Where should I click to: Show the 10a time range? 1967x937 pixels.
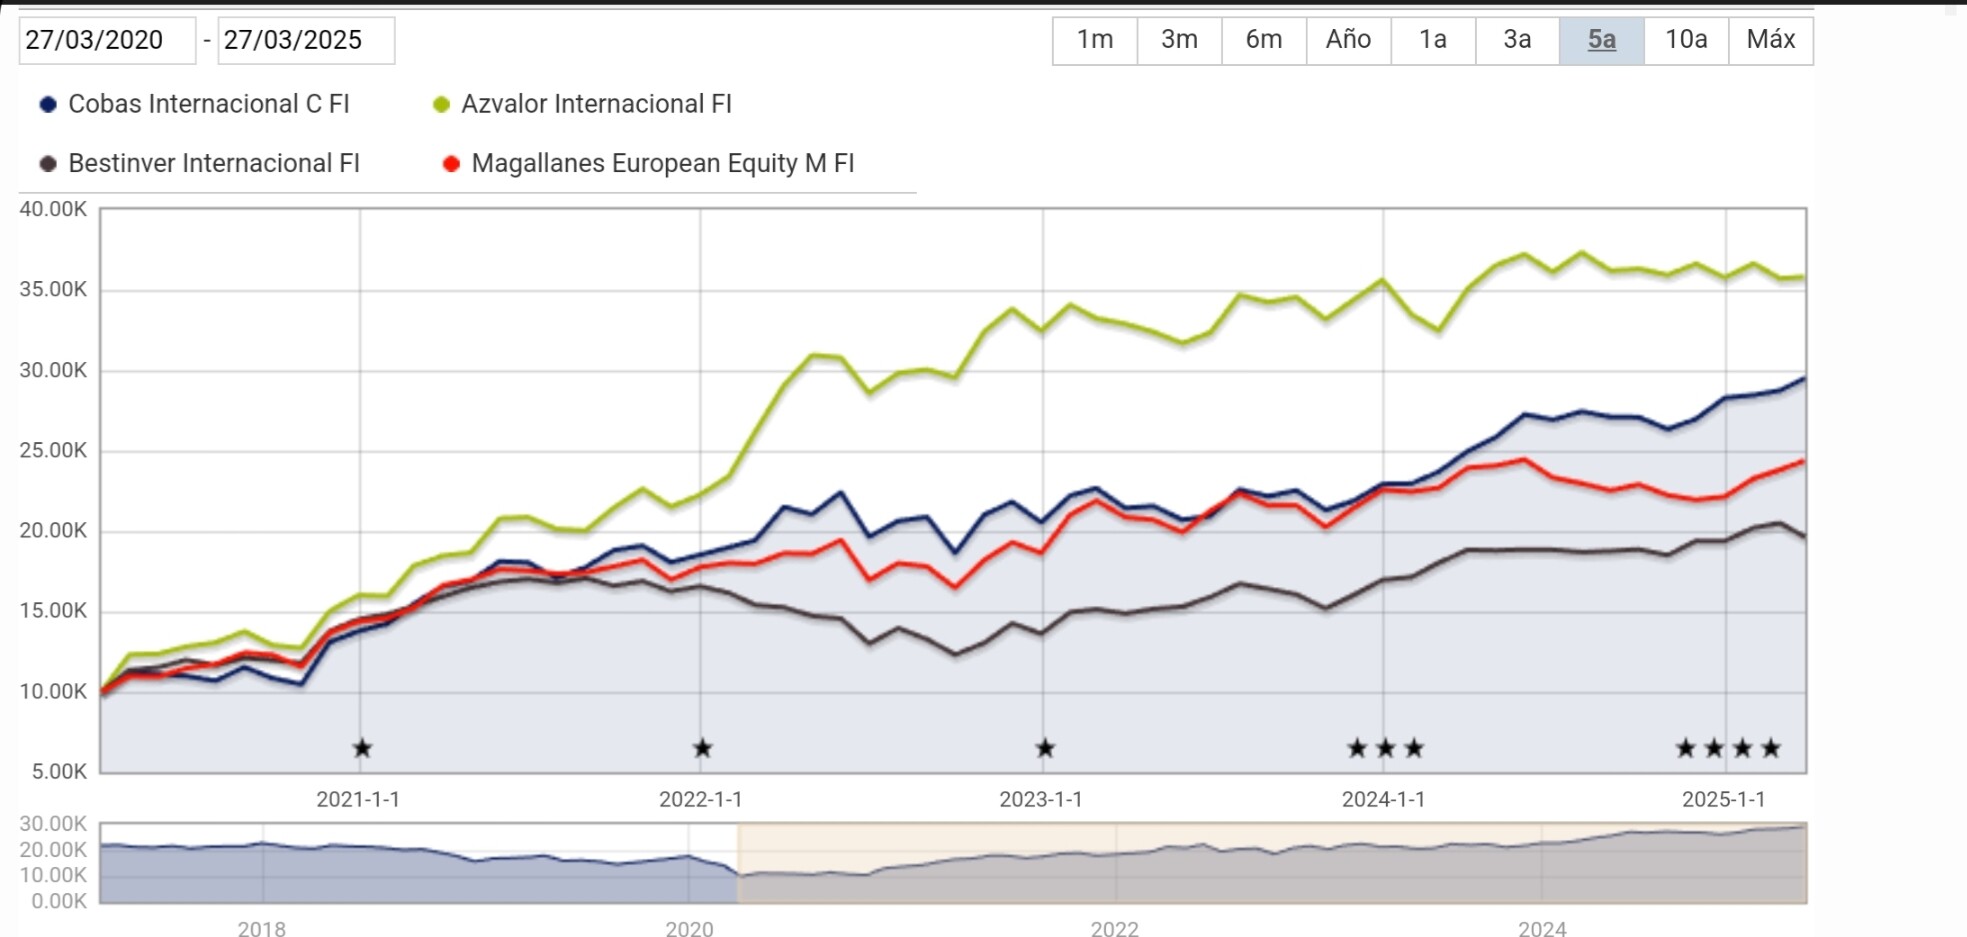(1686, 40)
